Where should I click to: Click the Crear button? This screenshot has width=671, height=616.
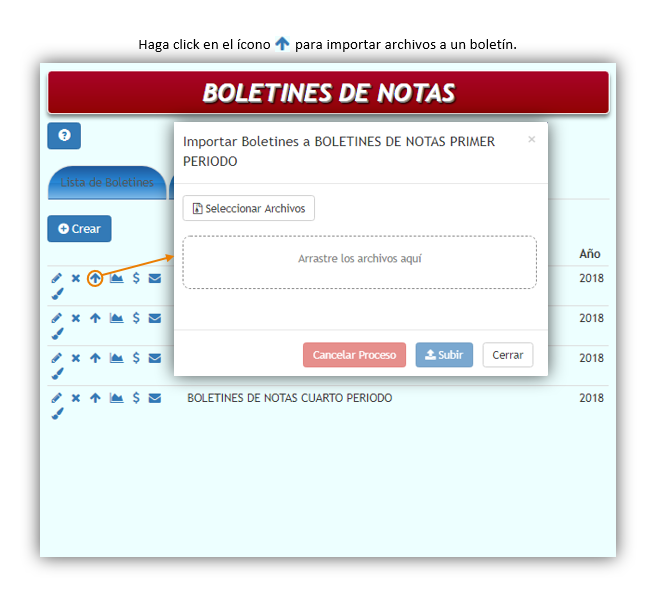[80, 229]
